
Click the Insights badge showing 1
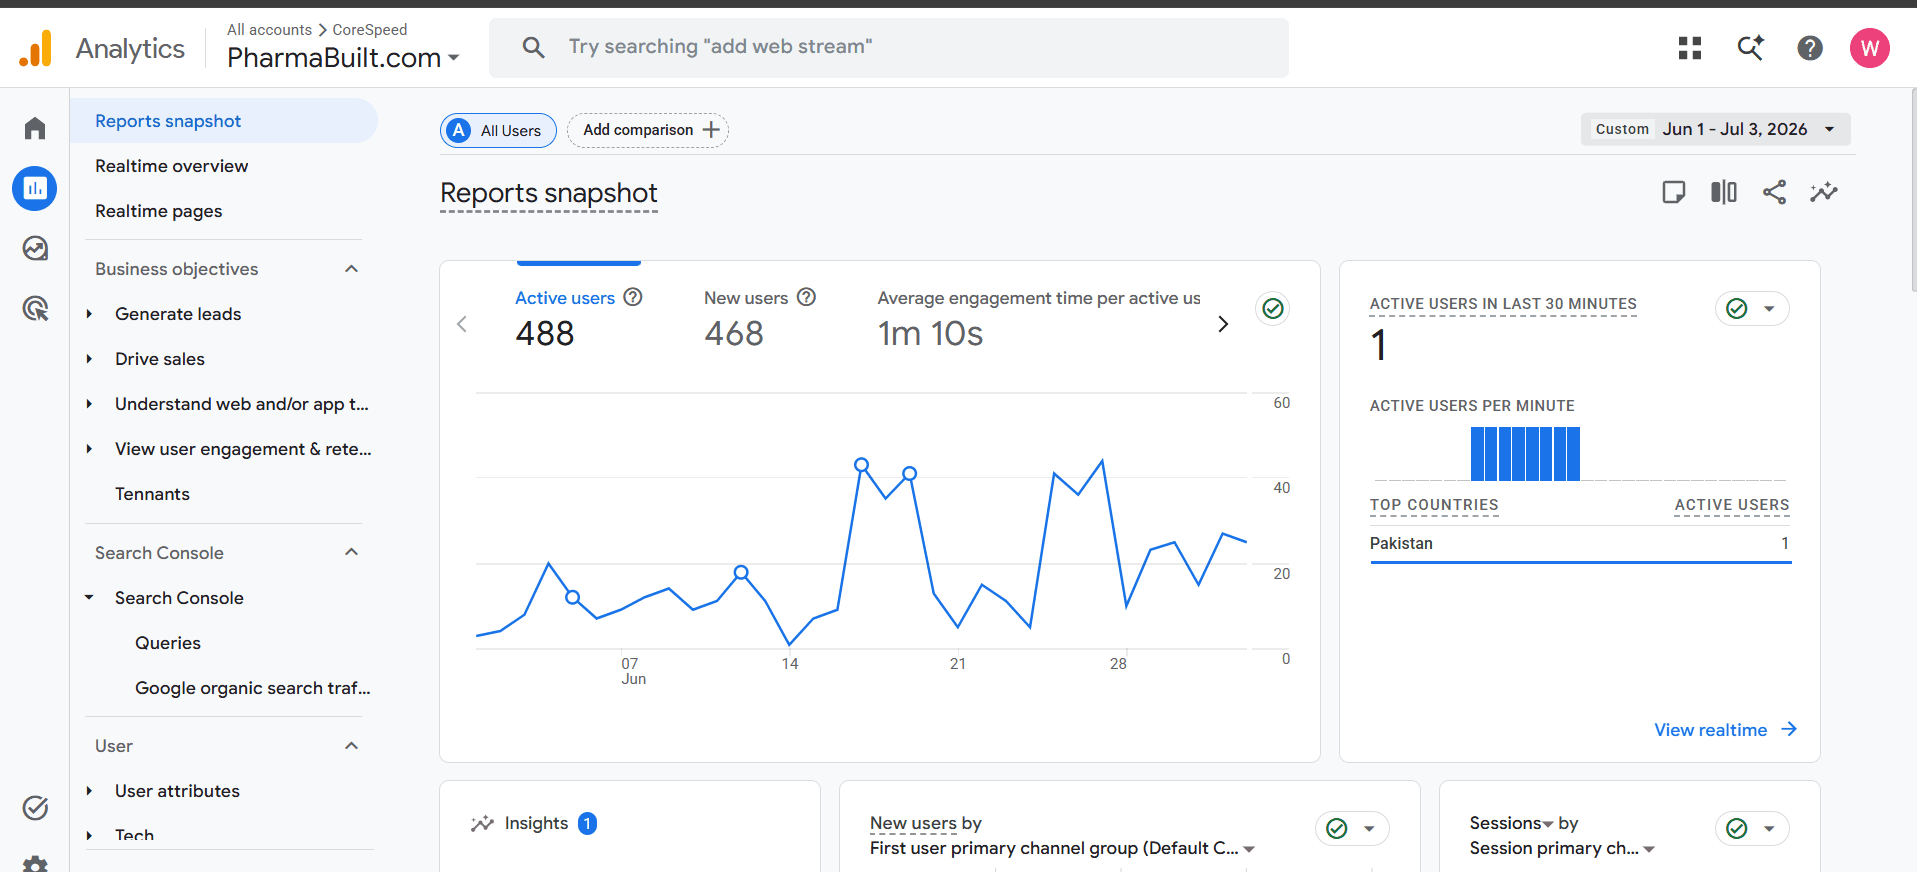point(588,823)
